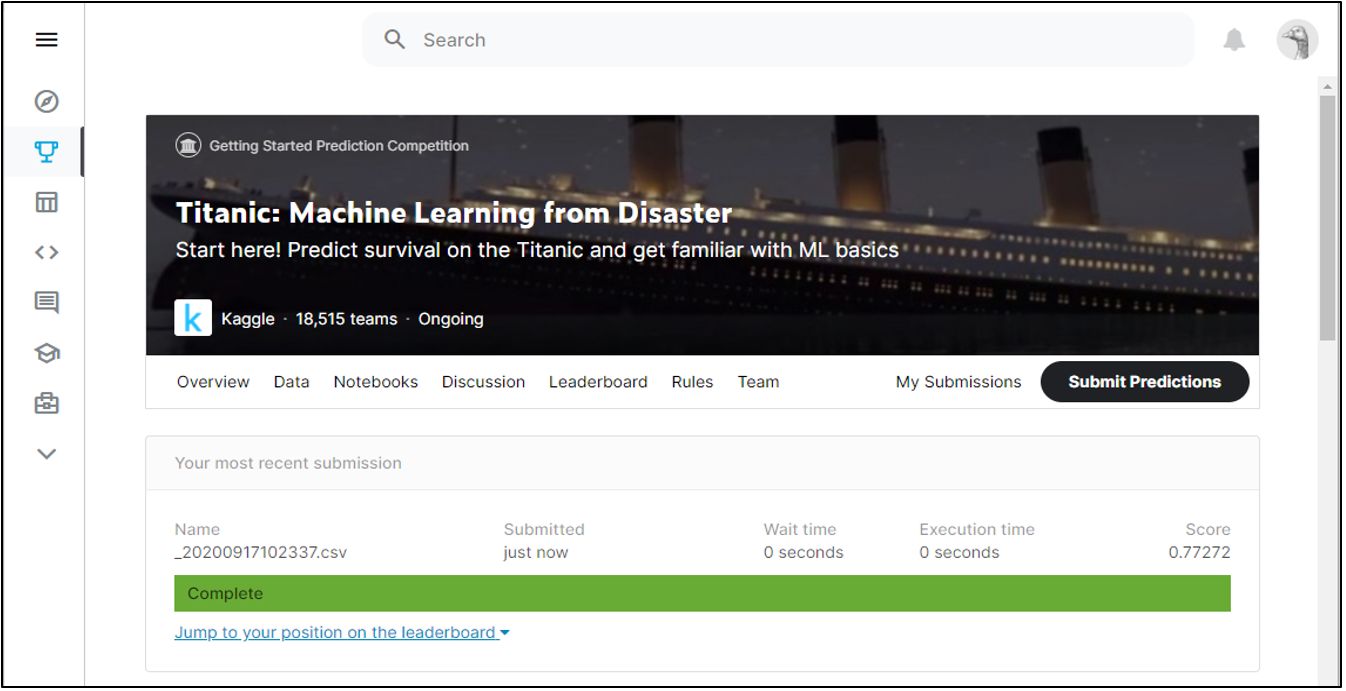Switch to the Overview tab

coord(213,382)
